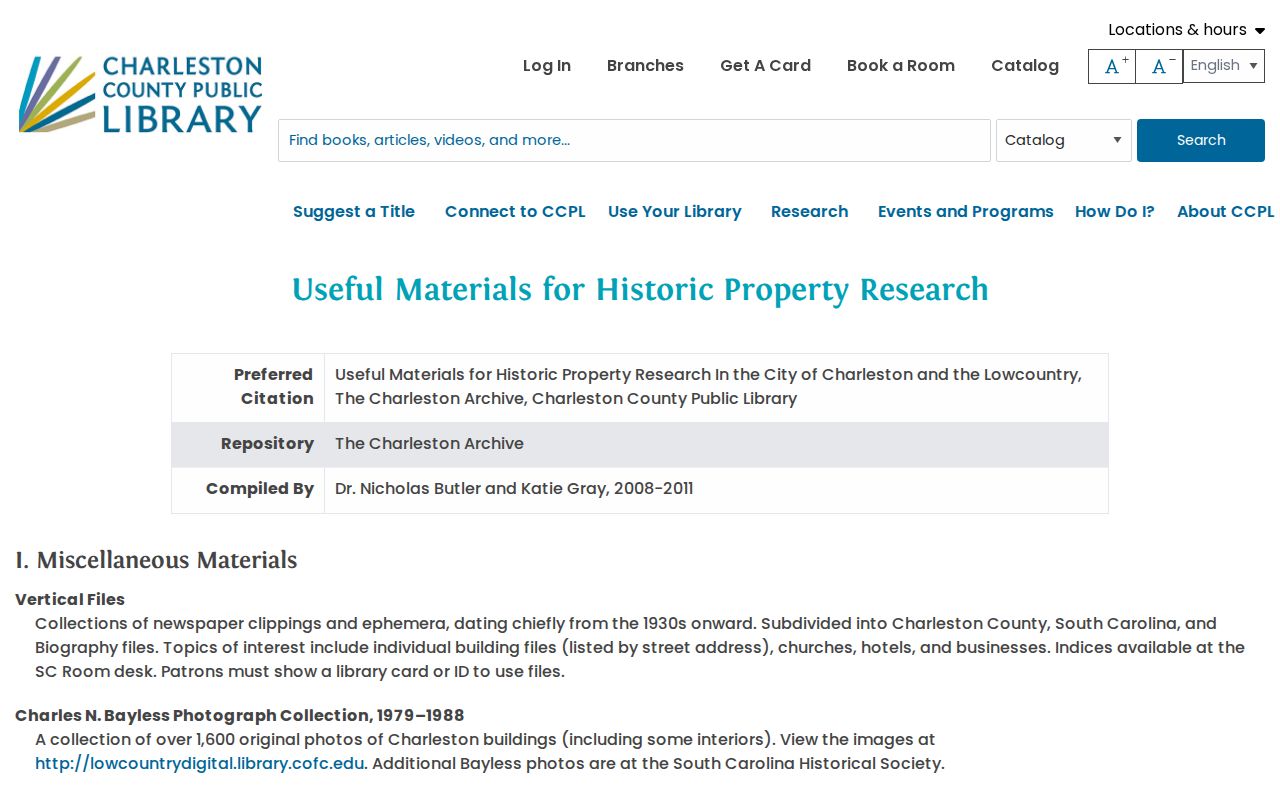Decrease font size with A- button
Viewport: 1280px width, 800px height.
(x=1159, y=67)
